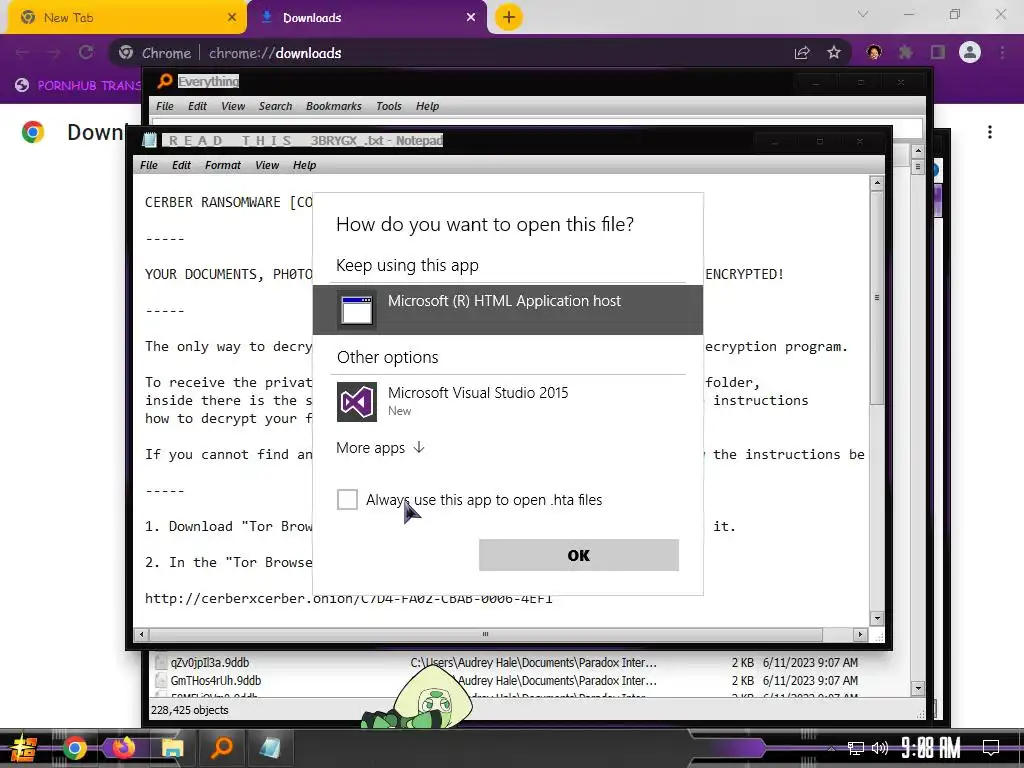The image size is (1024, 768).
Task: Open Everything window Bookmarks menu
Action: pos(334,106)
